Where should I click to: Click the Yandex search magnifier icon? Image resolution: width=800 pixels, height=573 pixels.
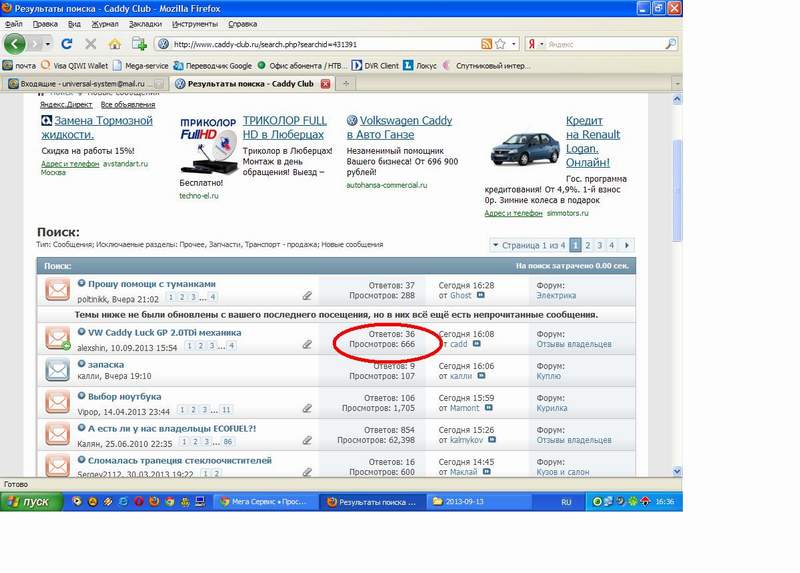(x=671, y=44)
